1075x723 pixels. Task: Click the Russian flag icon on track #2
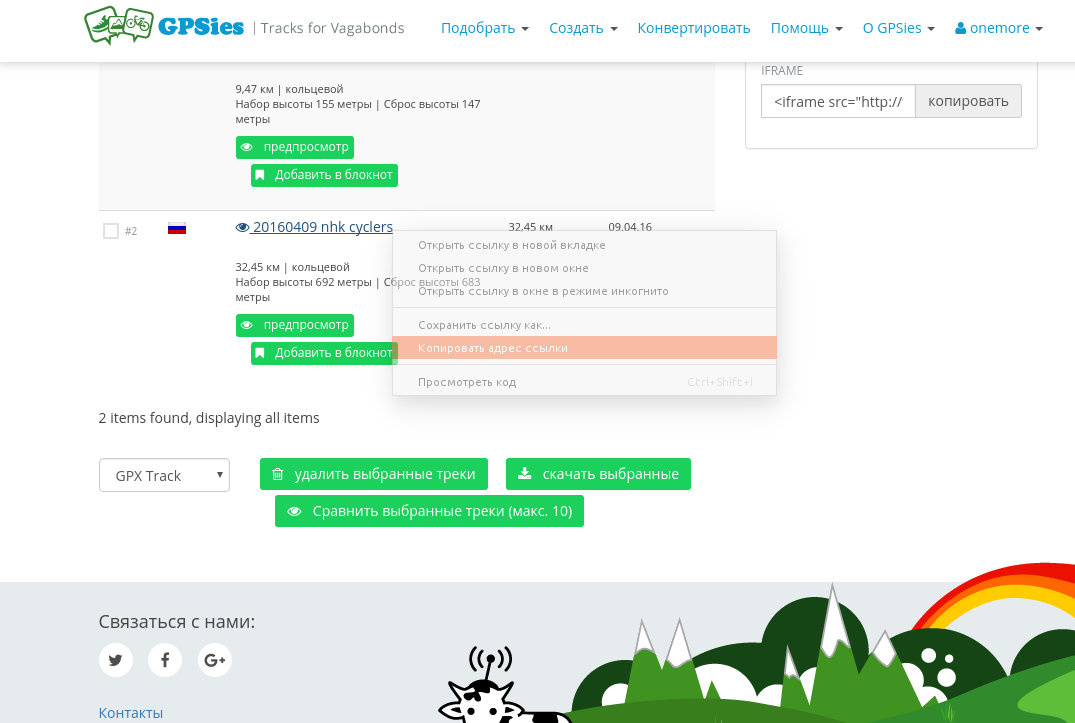[x=177, y=228]
